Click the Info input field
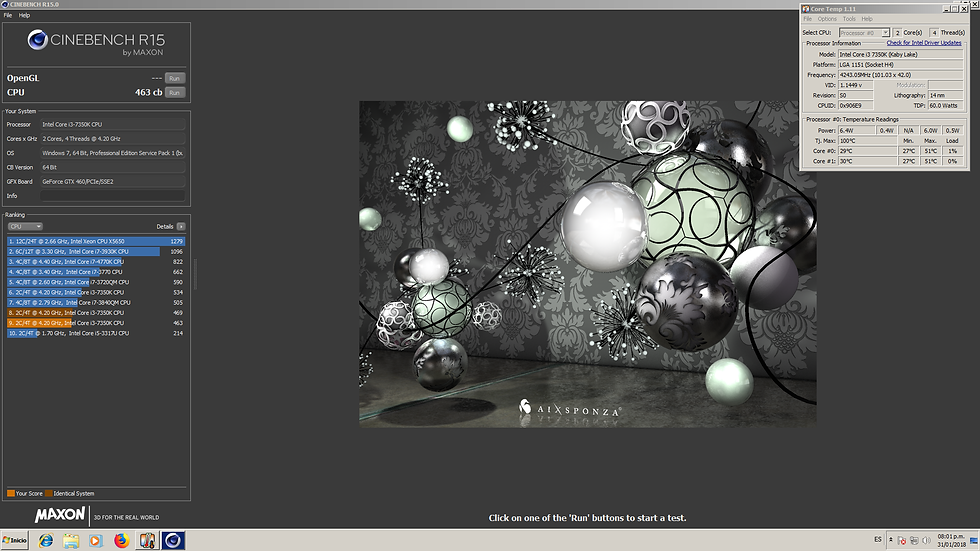 (113, 196)
